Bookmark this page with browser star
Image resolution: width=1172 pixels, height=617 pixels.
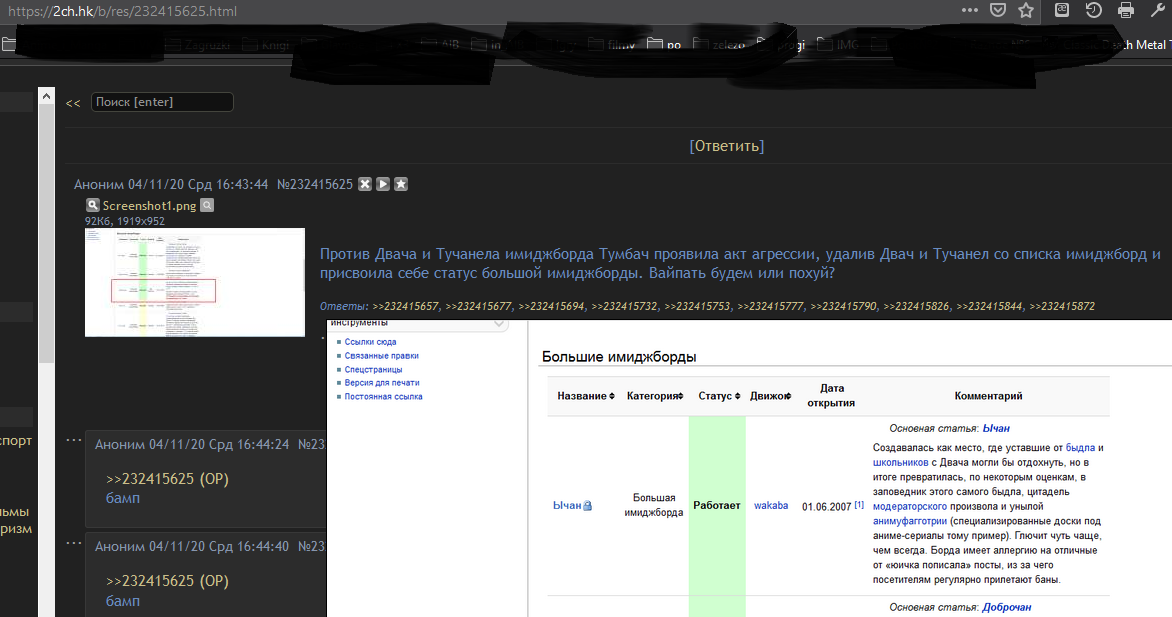[1026, 11]
